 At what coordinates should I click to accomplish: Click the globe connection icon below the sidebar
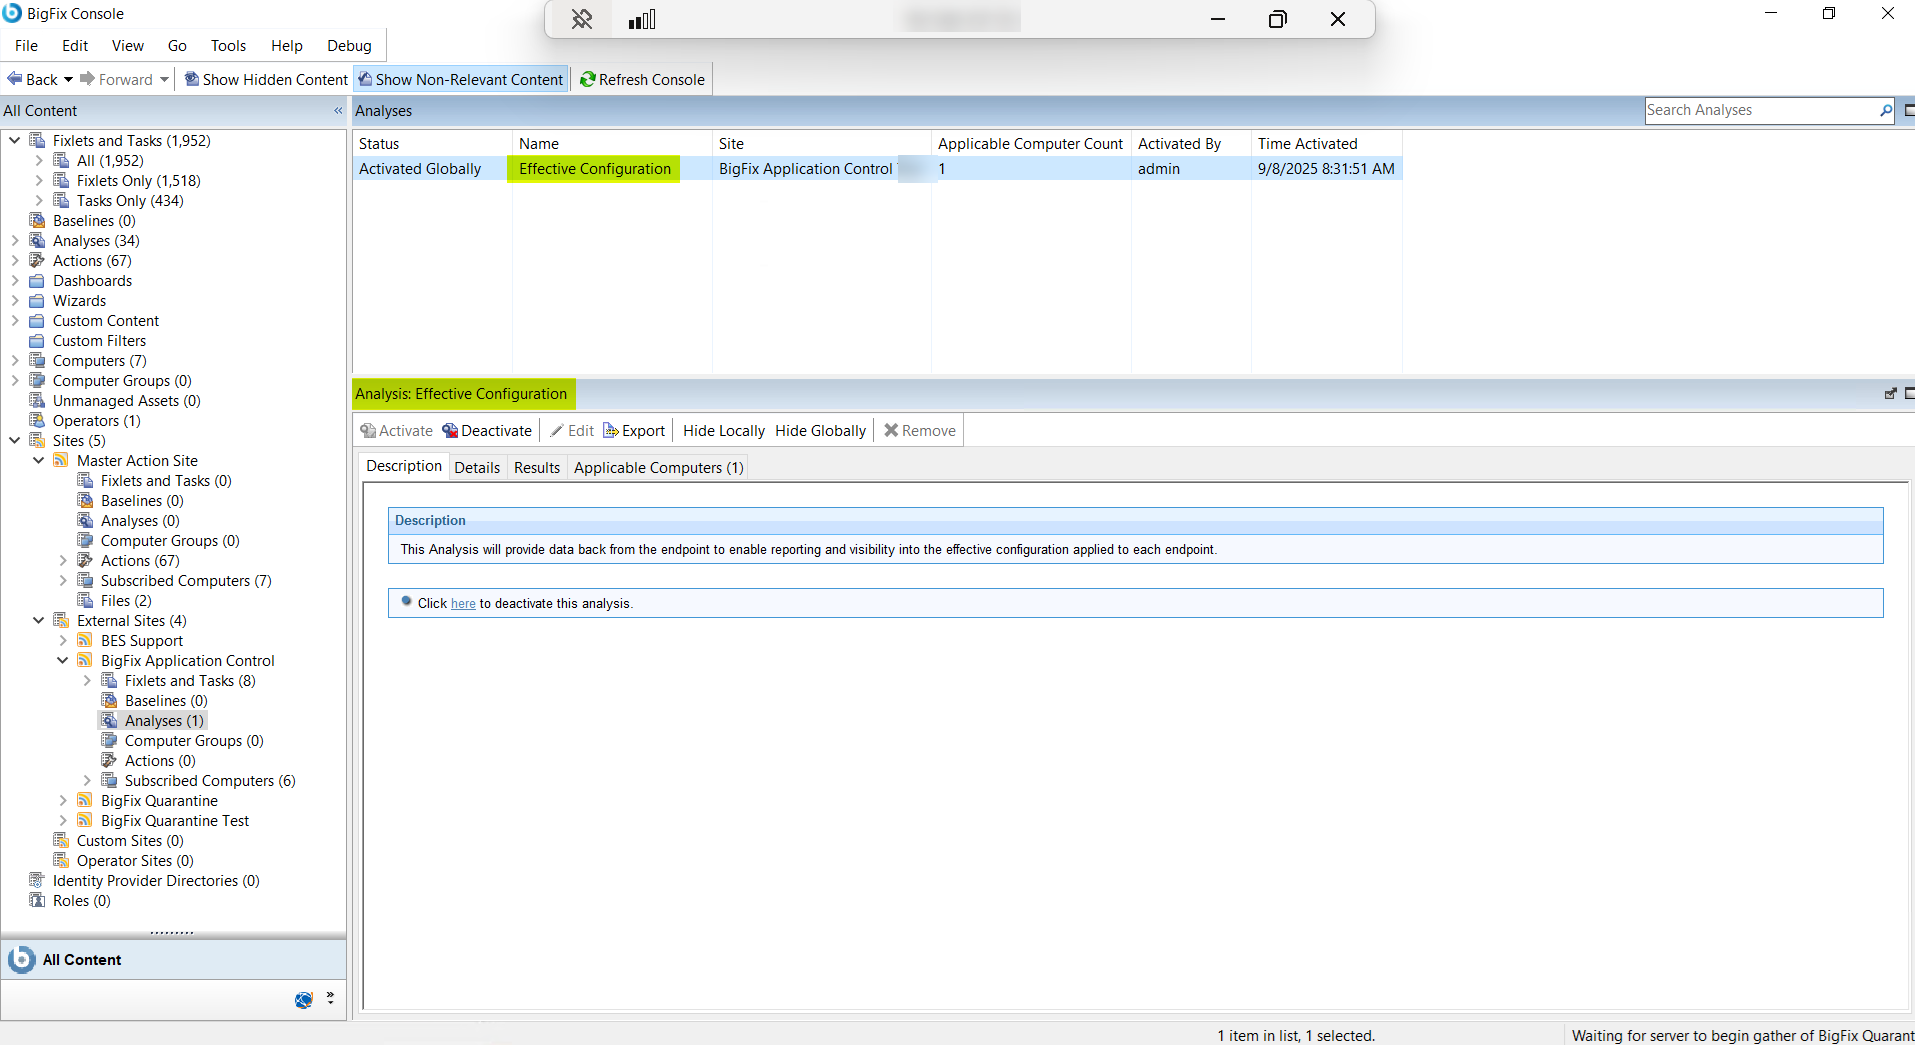tap(303, 999)
